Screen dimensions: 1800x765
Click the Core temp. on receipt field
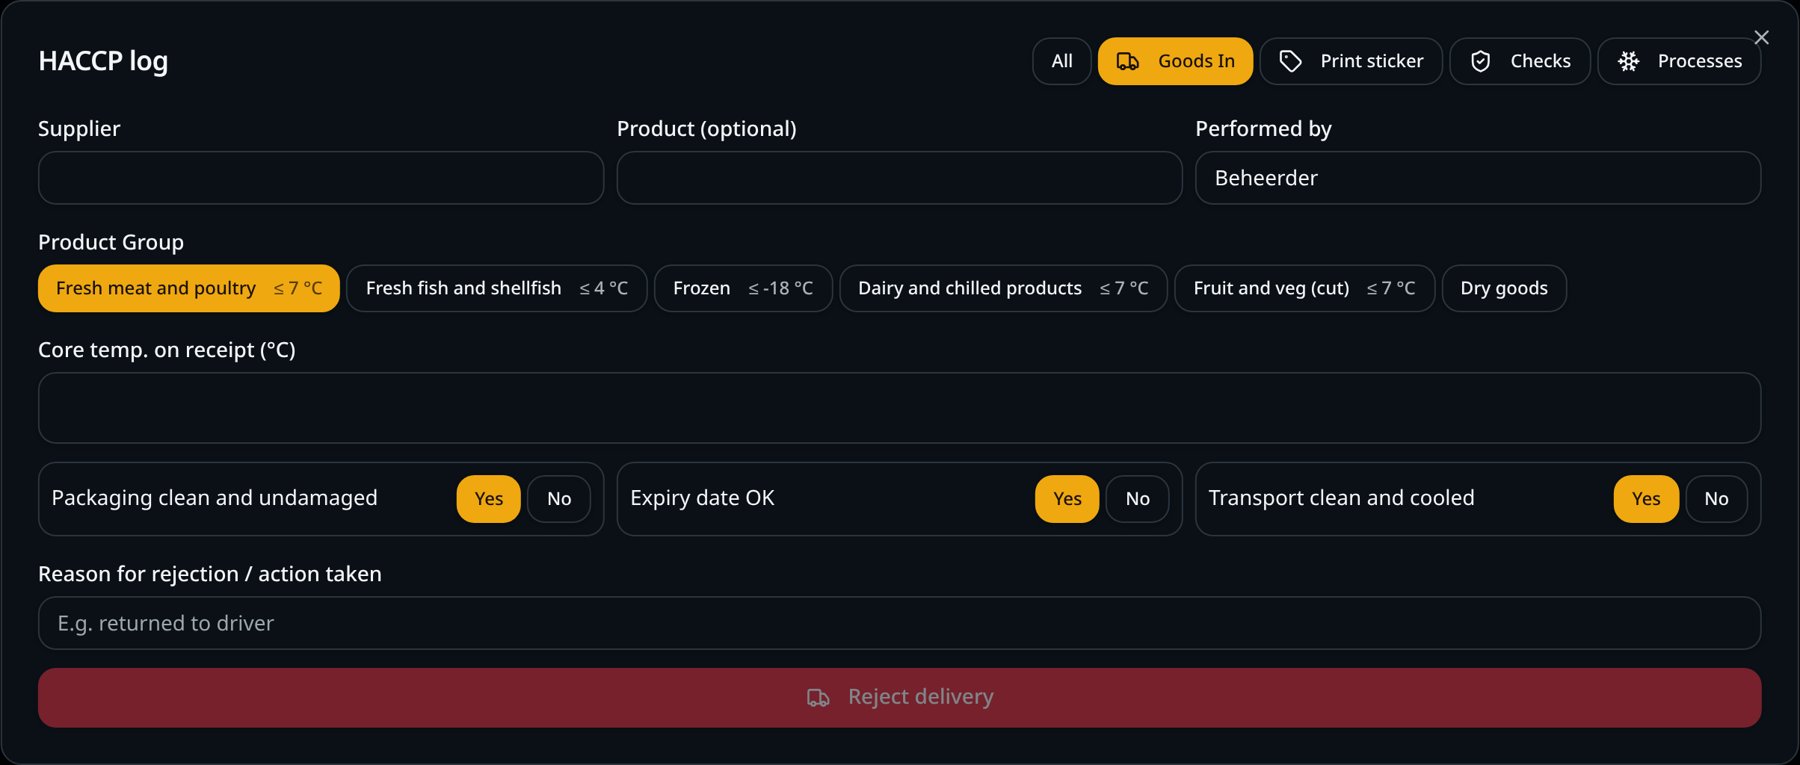click(x=899, y=408)
